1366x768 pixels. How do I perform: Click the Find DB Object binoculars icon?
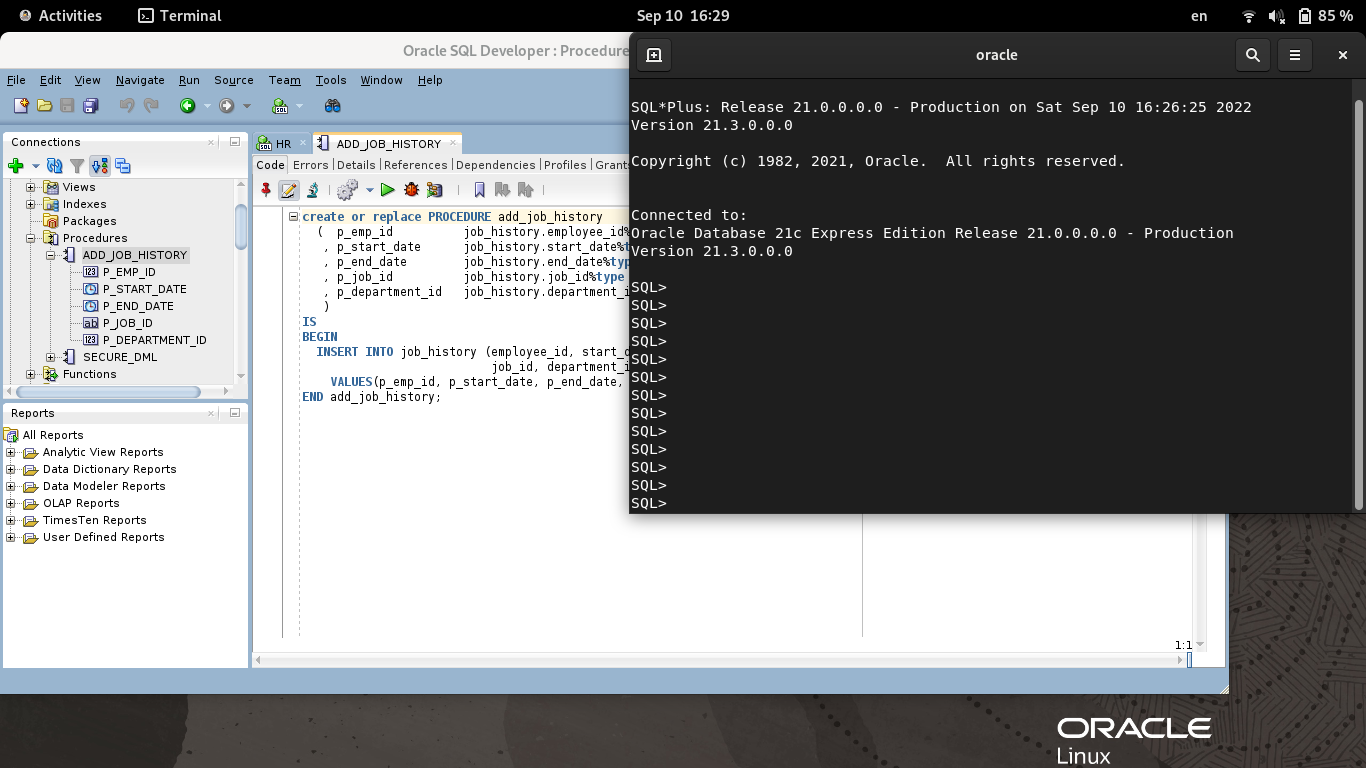[x=333, y=106]
